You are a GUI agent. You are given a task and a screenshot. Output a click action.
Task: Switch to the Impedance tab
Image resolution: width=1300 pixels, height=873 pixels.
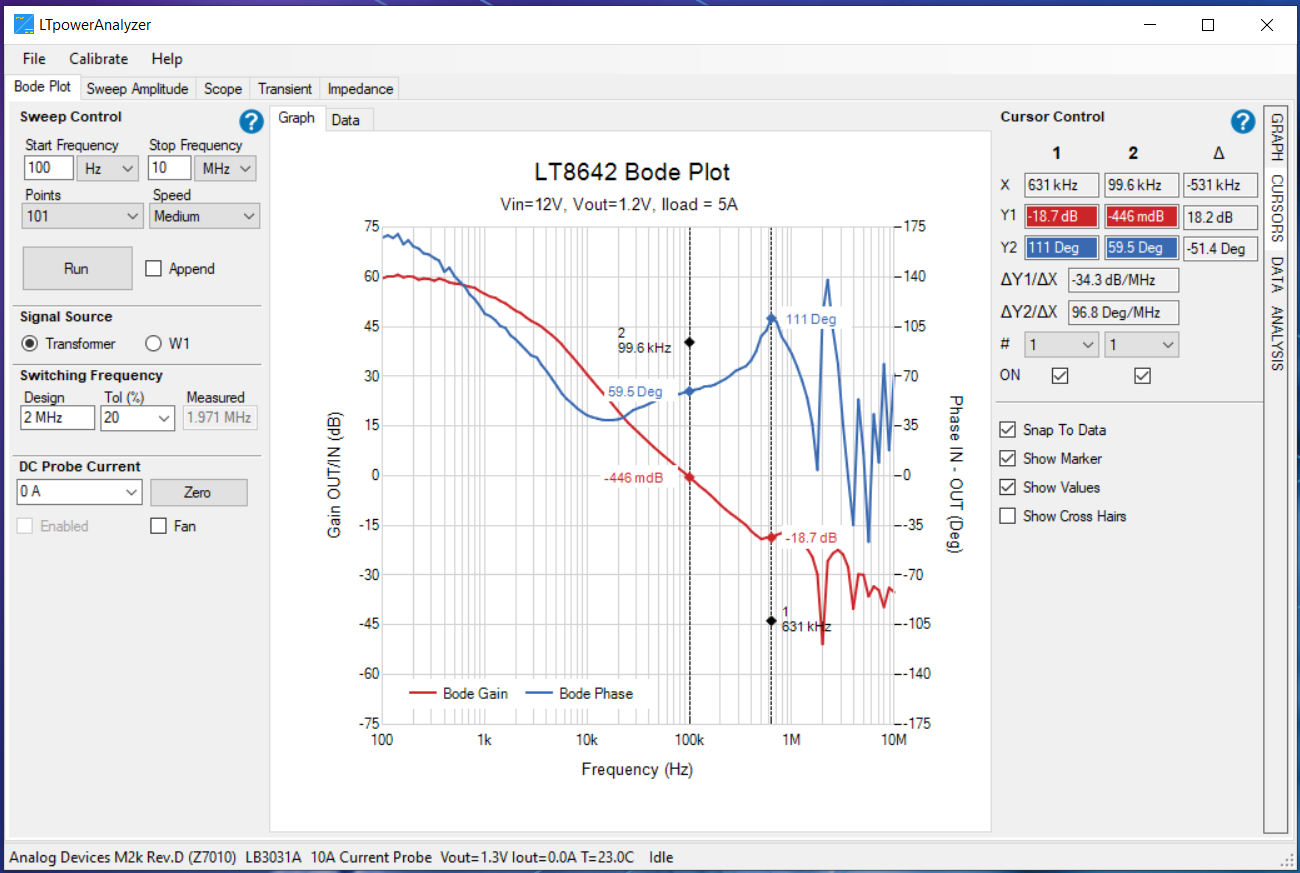coord(359,88)
